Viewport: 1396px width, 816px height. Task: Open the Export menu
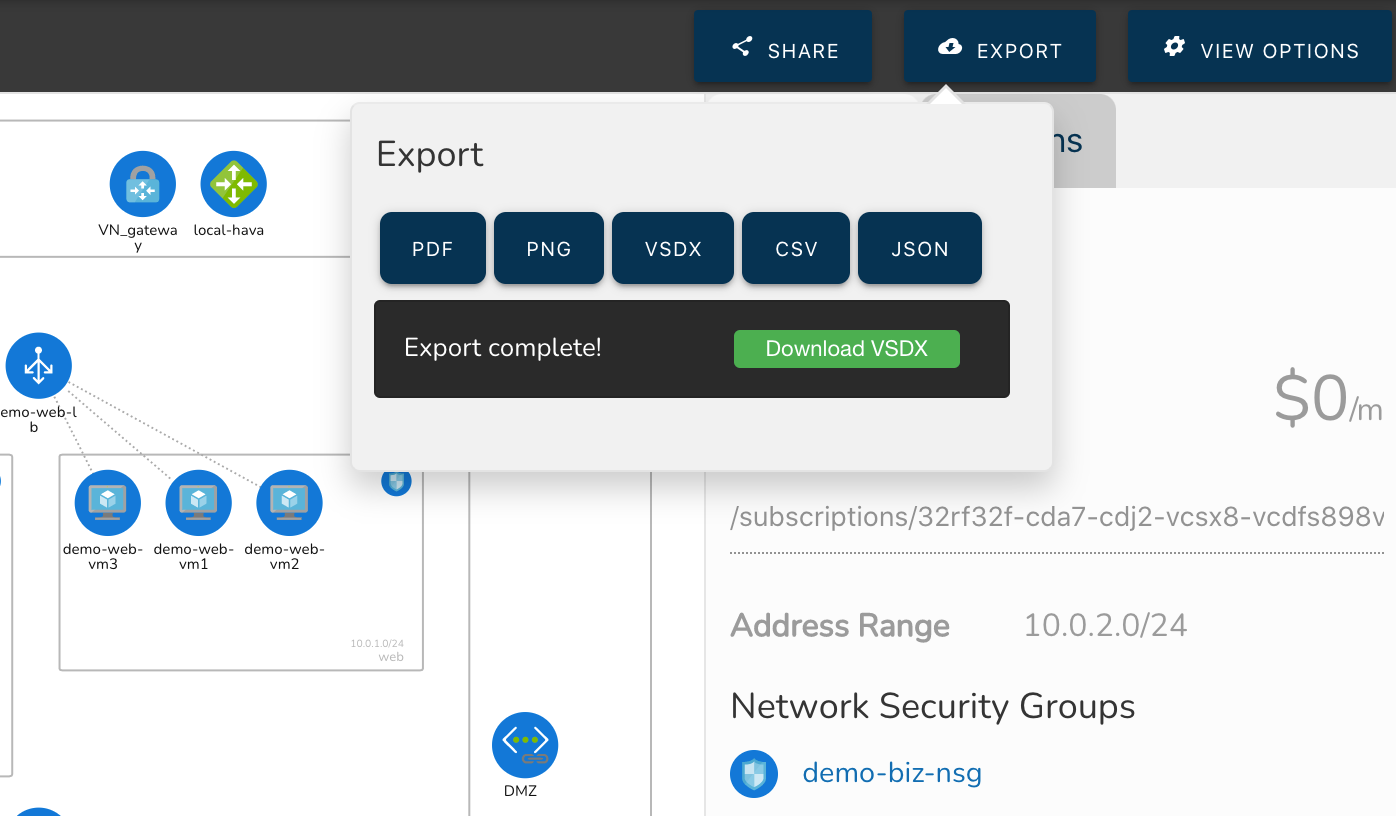(999, 46)
